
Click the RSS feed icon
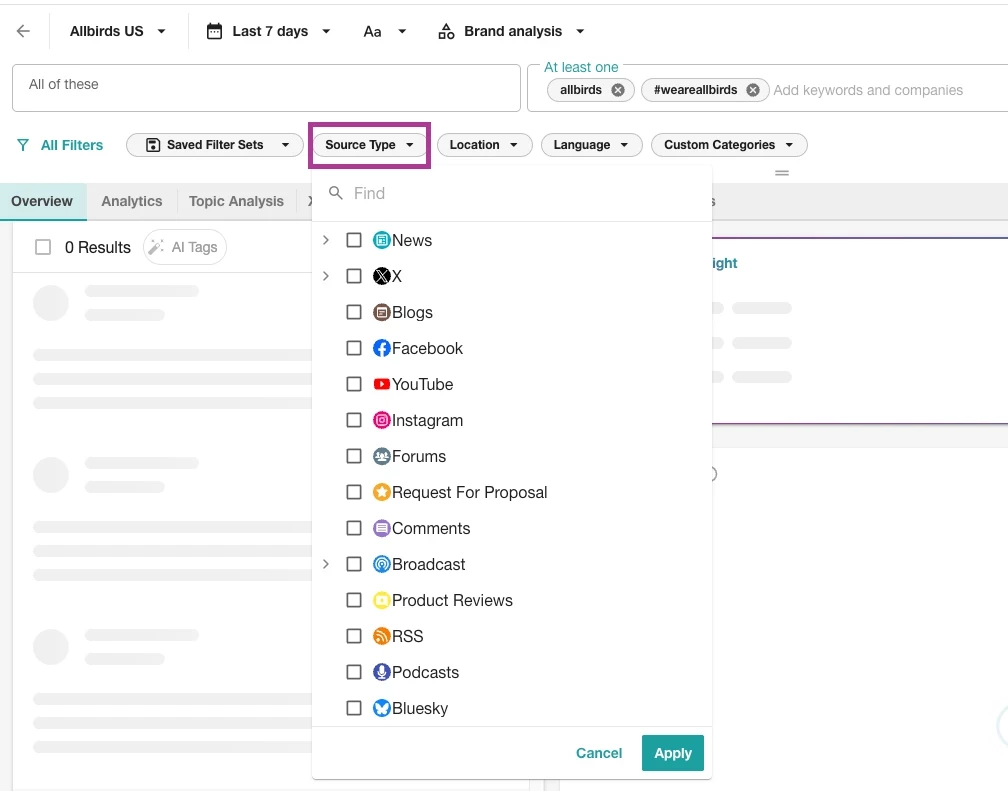coord(382,636)
